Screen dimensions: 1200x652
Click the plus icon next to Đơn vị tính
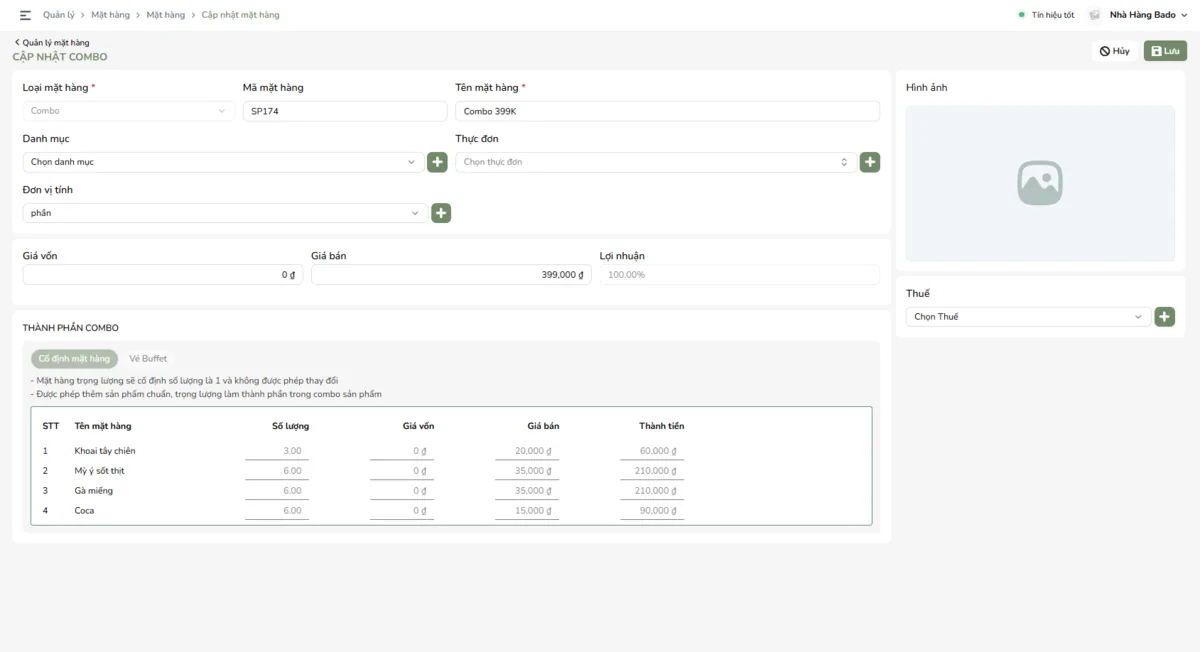pos(441,213)
